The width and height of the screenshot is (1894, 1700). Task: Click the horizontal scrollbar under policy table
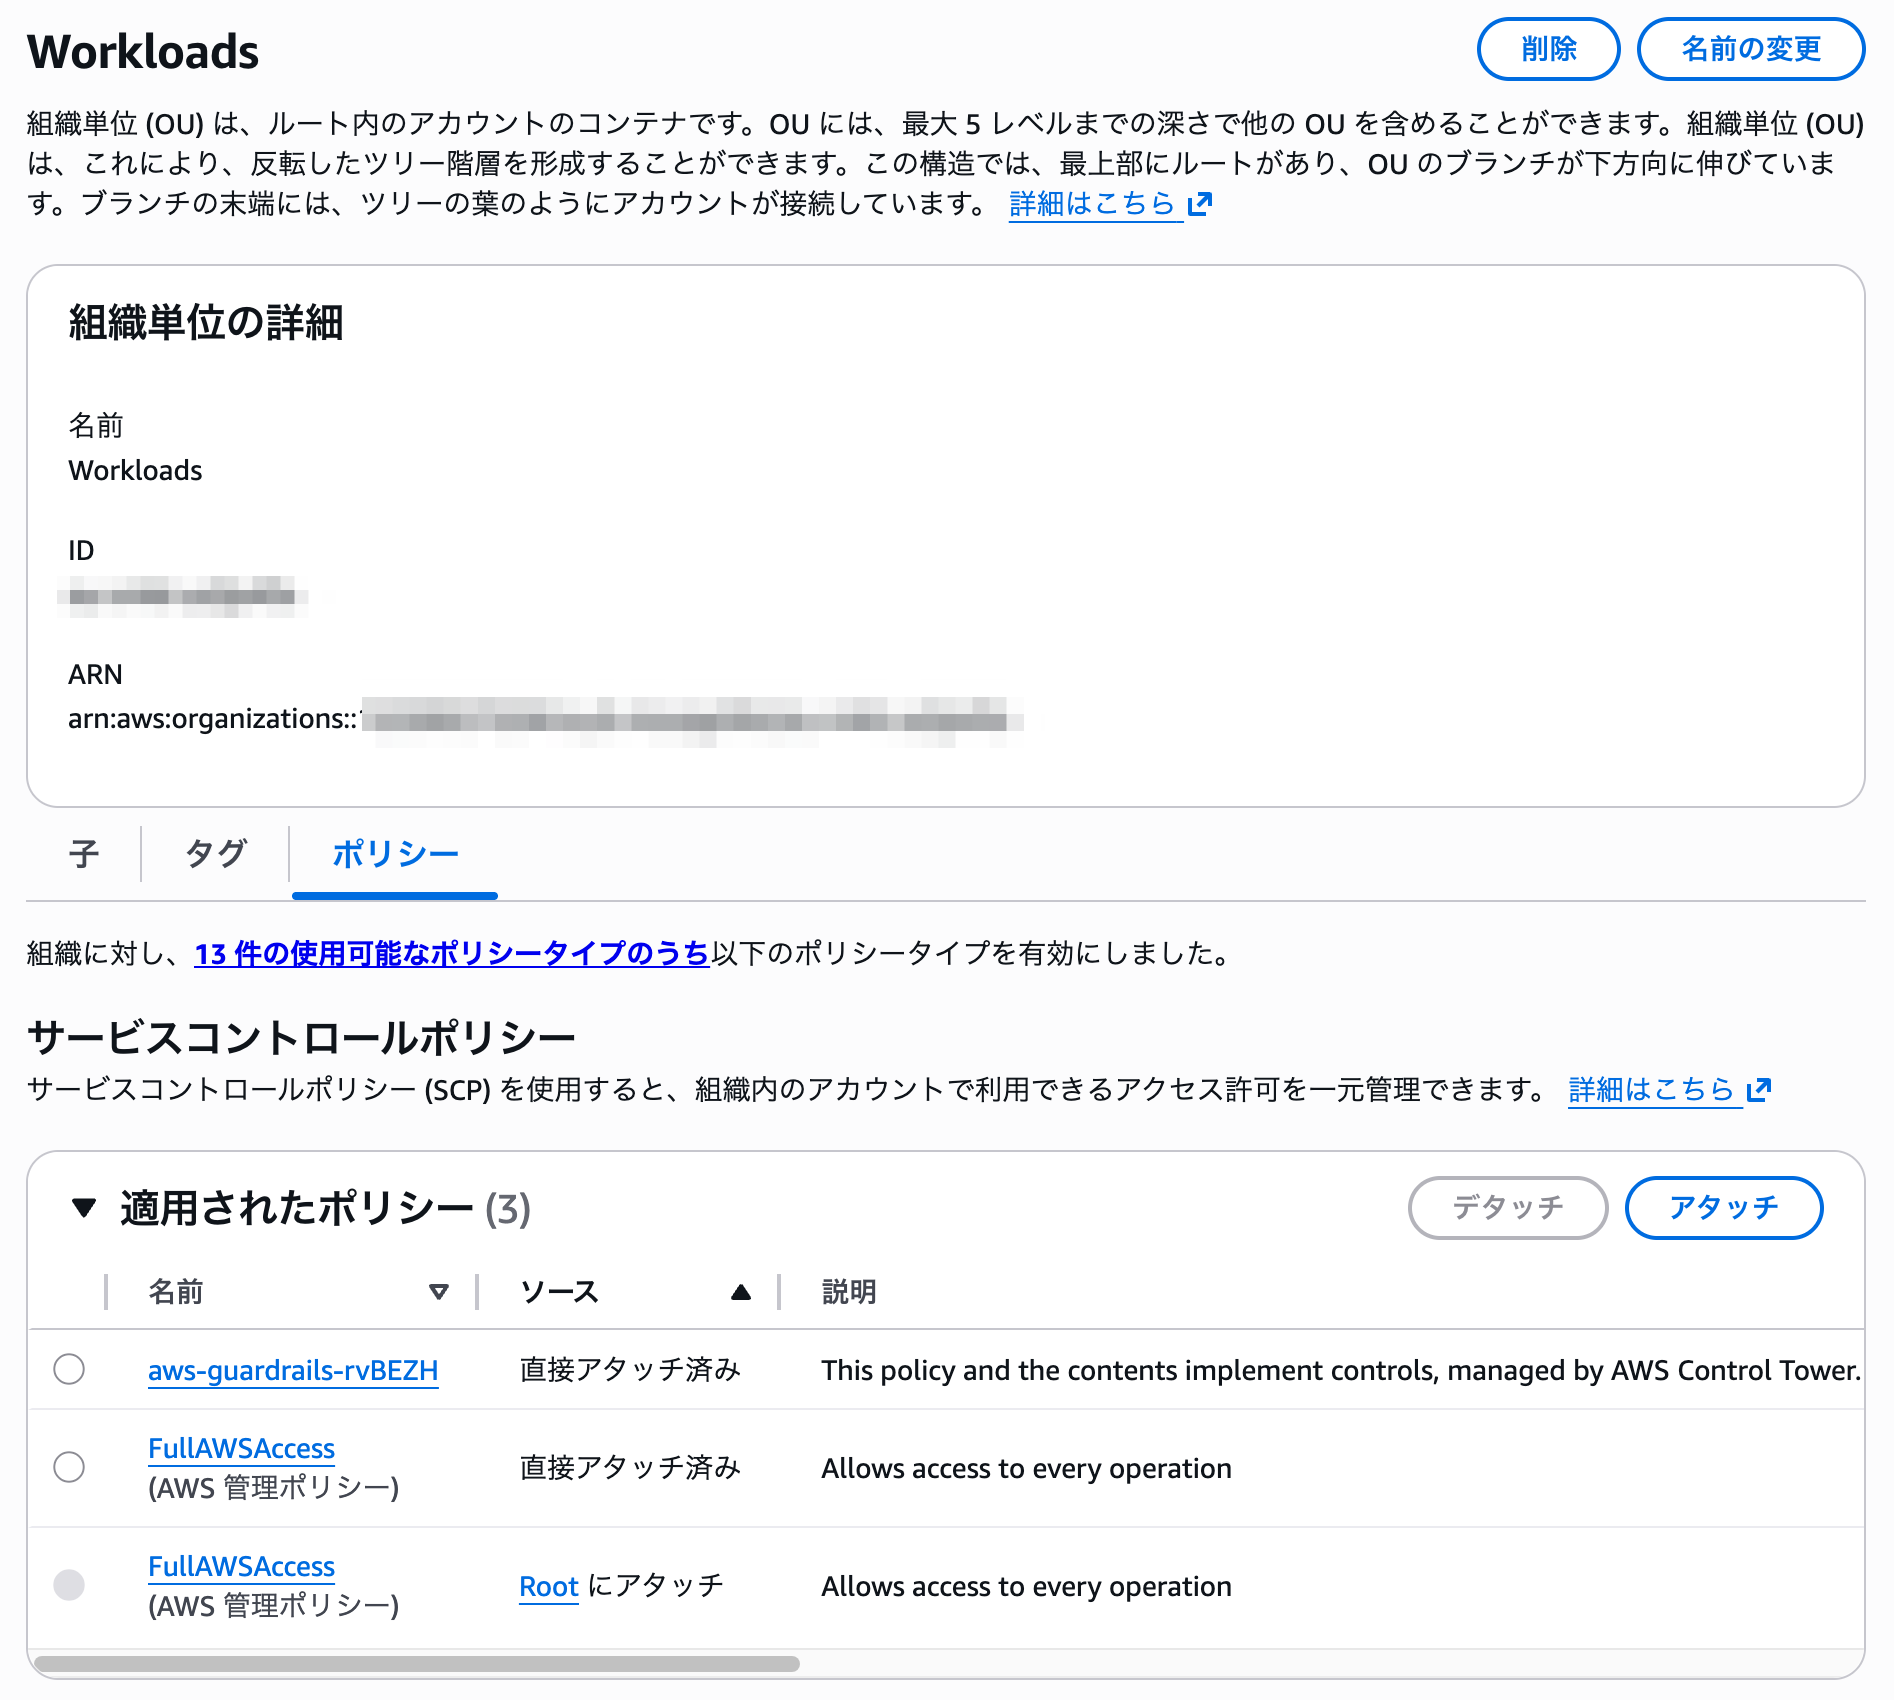click(416, 1664)
